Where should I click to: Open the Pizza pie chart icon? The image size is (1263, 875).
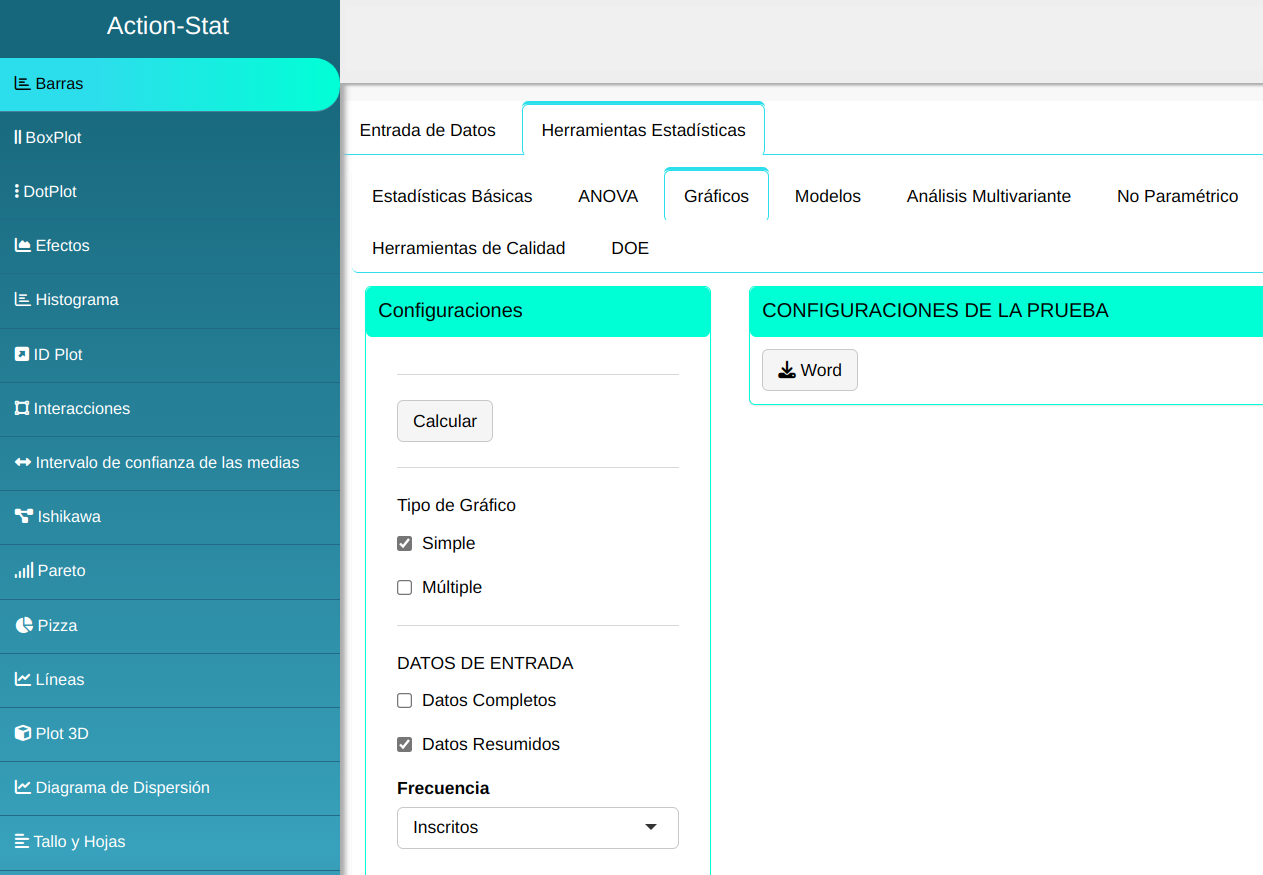coord(24,626)
